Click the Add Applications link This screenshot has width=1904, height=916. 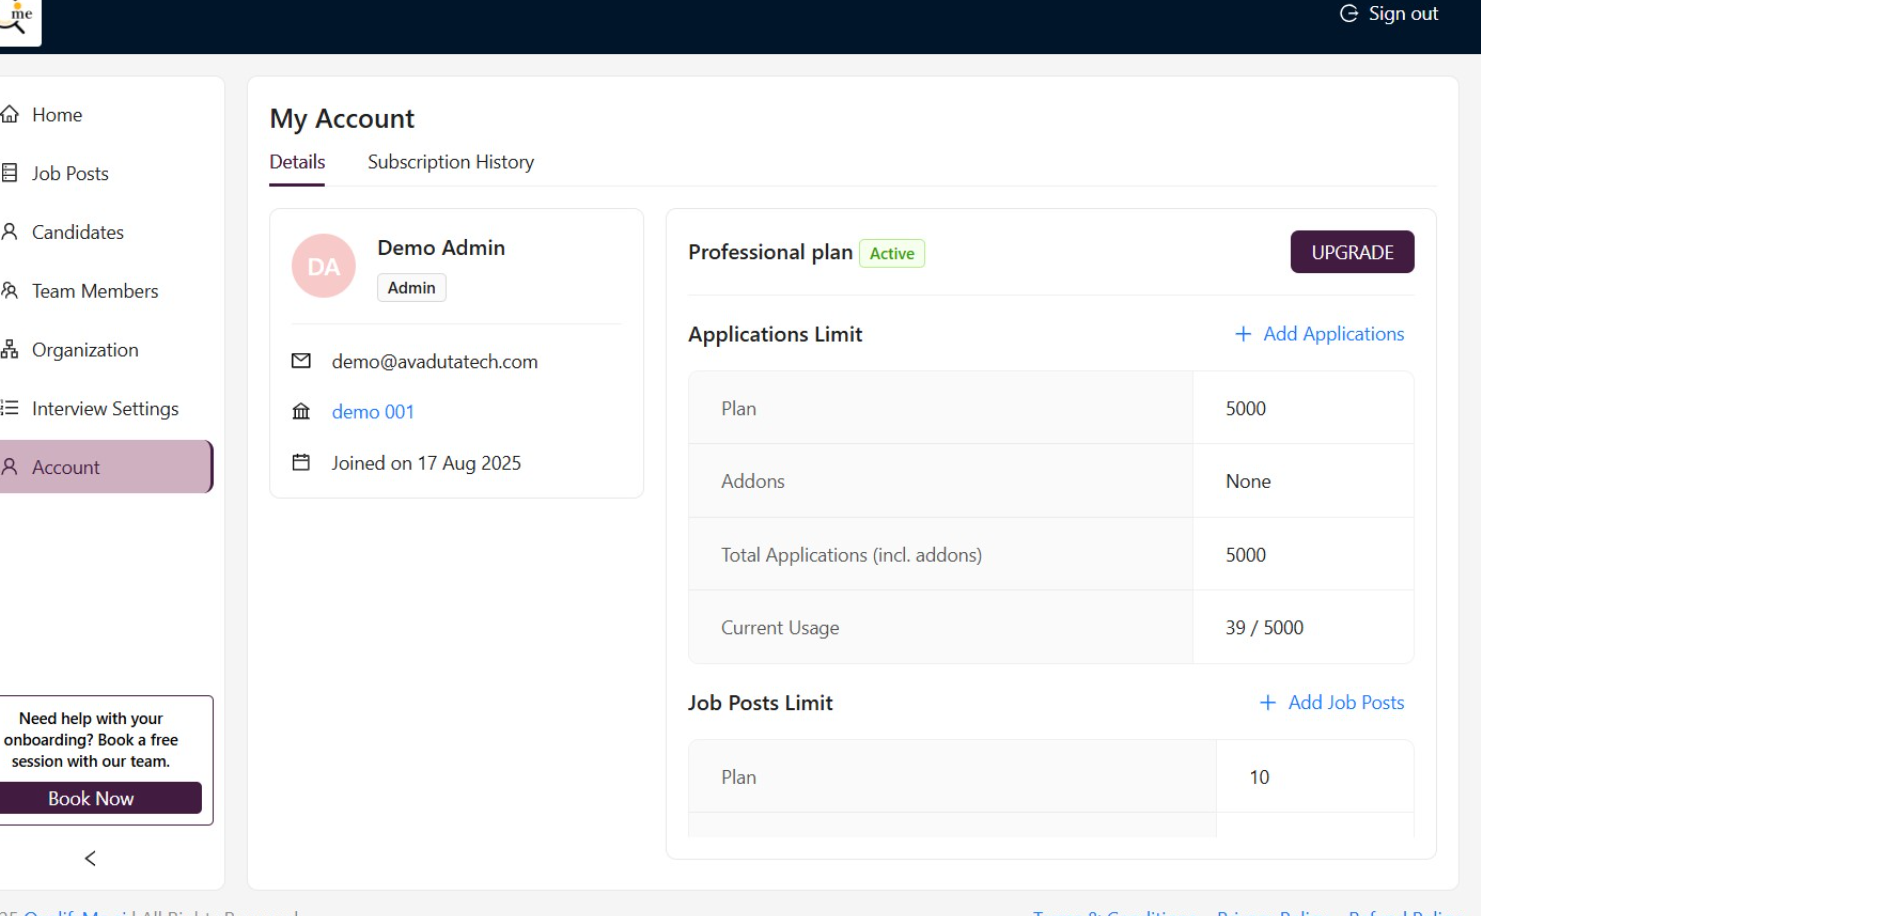[1320, 334]
